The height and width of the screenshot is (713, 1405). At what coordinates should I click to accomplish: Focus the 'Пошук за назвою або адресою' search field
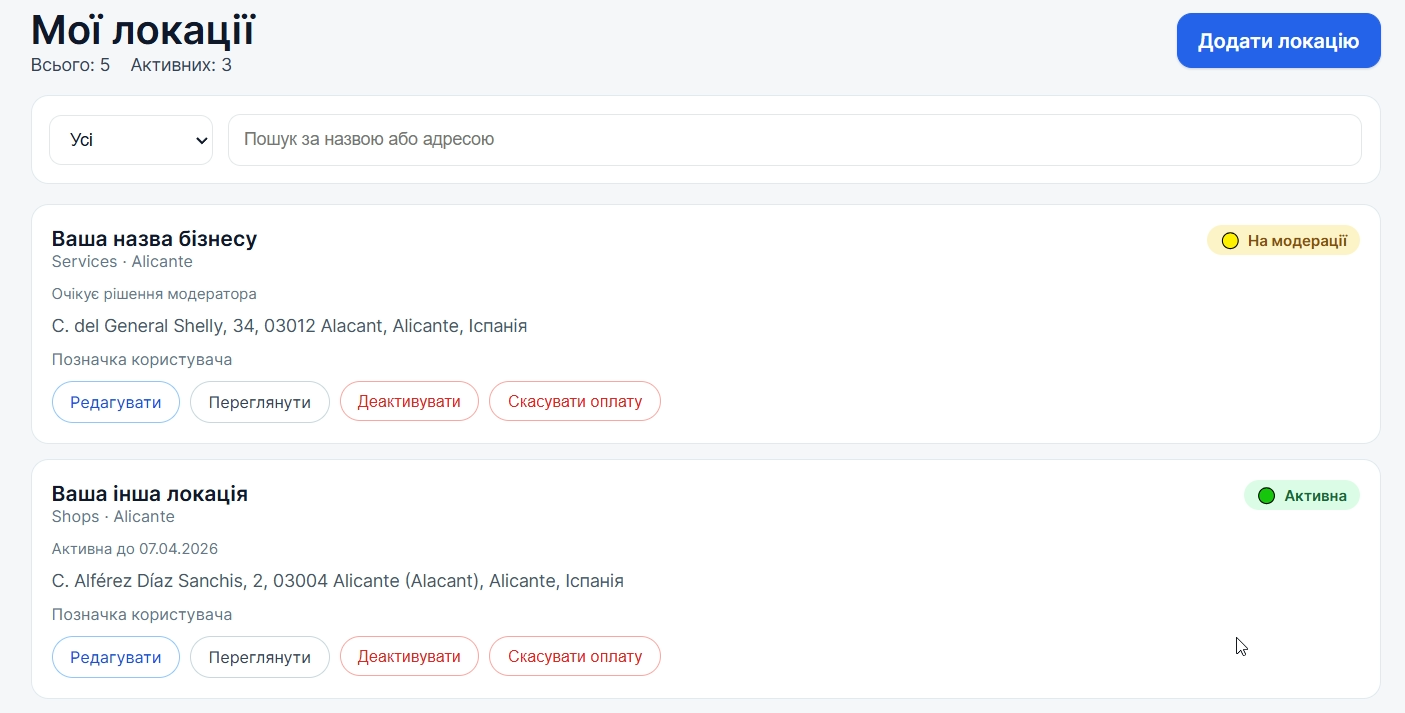[794, 140]
